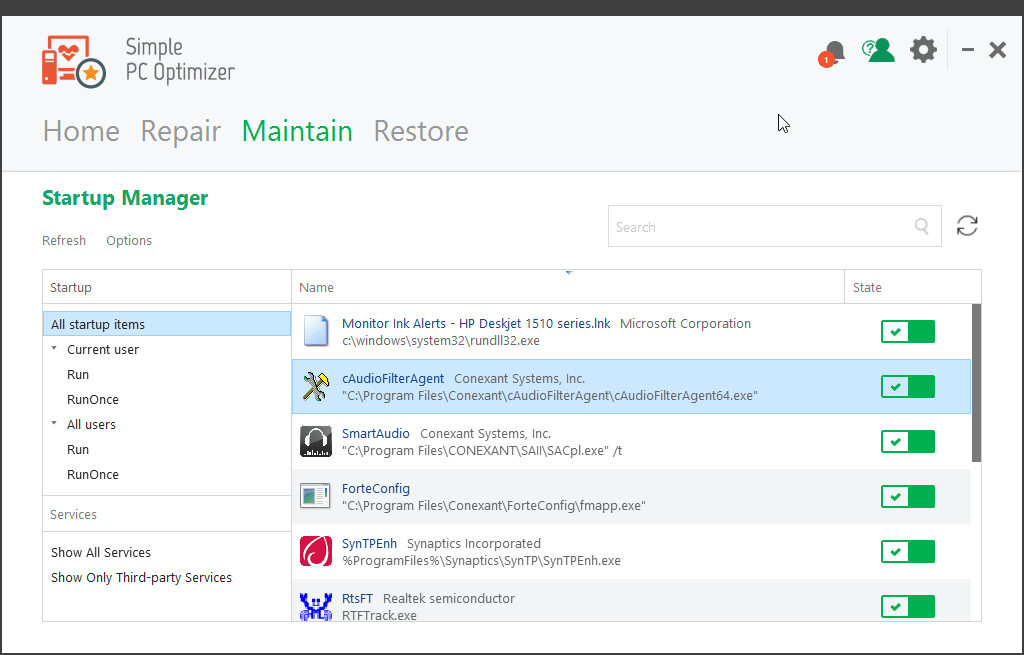The image size is (1024, 655).
Task: Sort list by the Name column header
Action: click(x=317, y=288)
